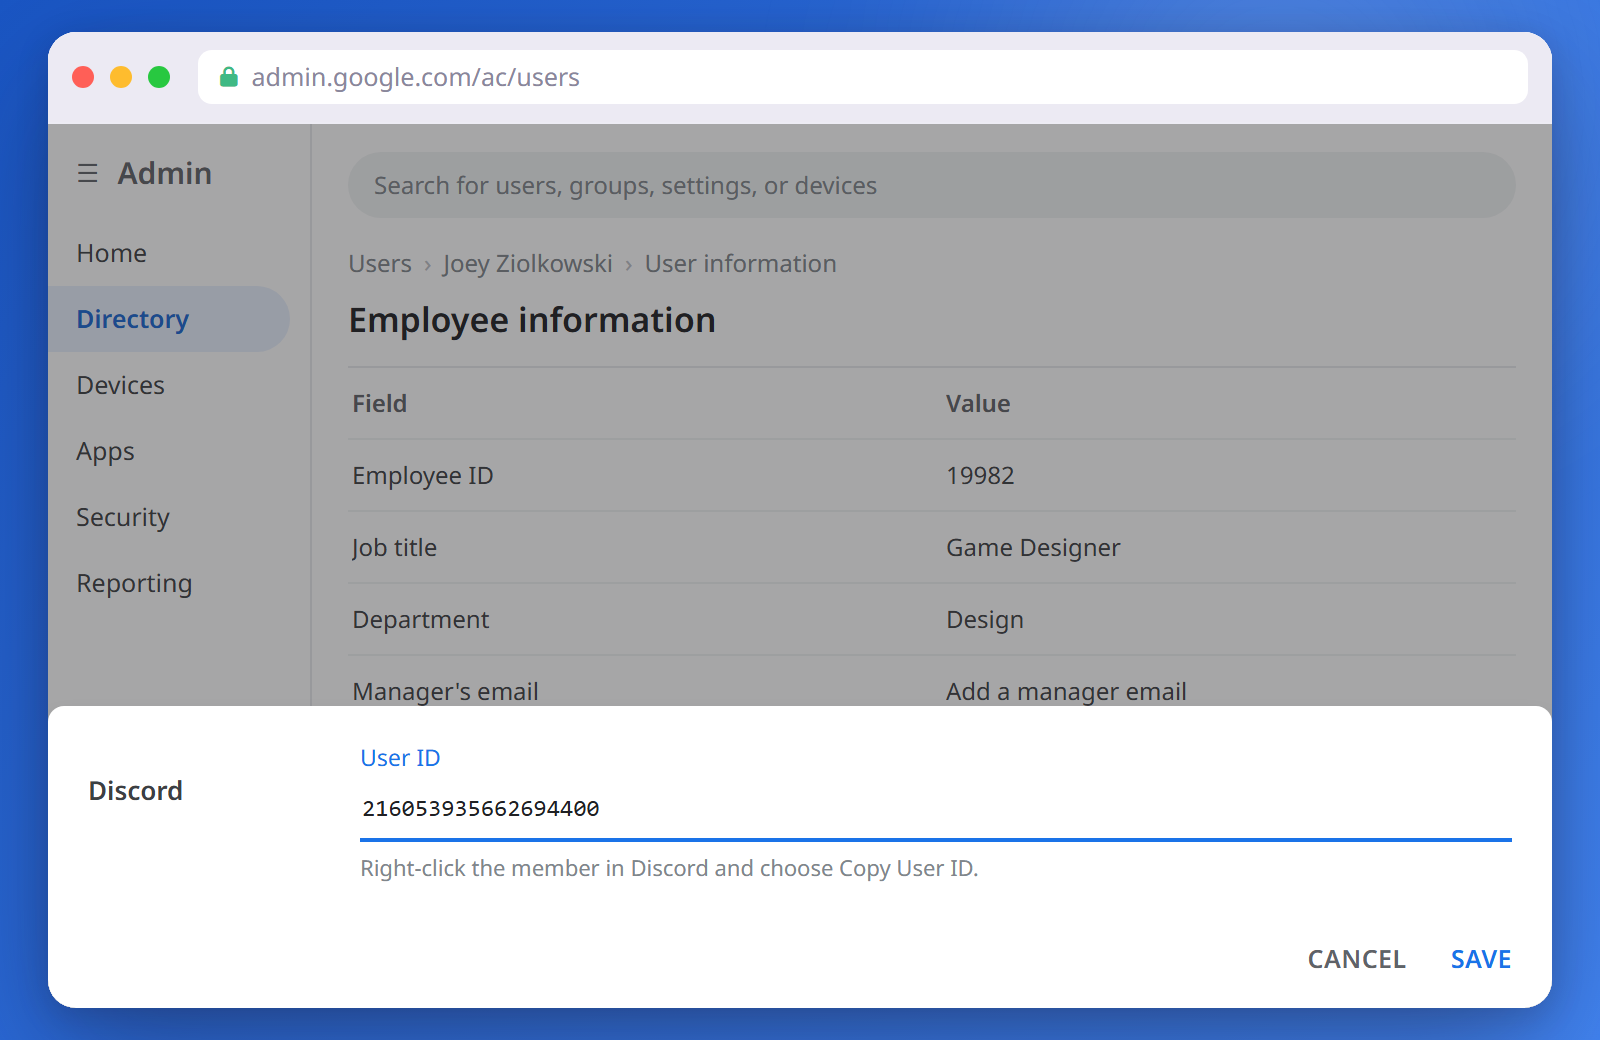This screenshot has height=1040, width=1600.
Task: Save the Discord User ID
Action: click(1481, 959)
